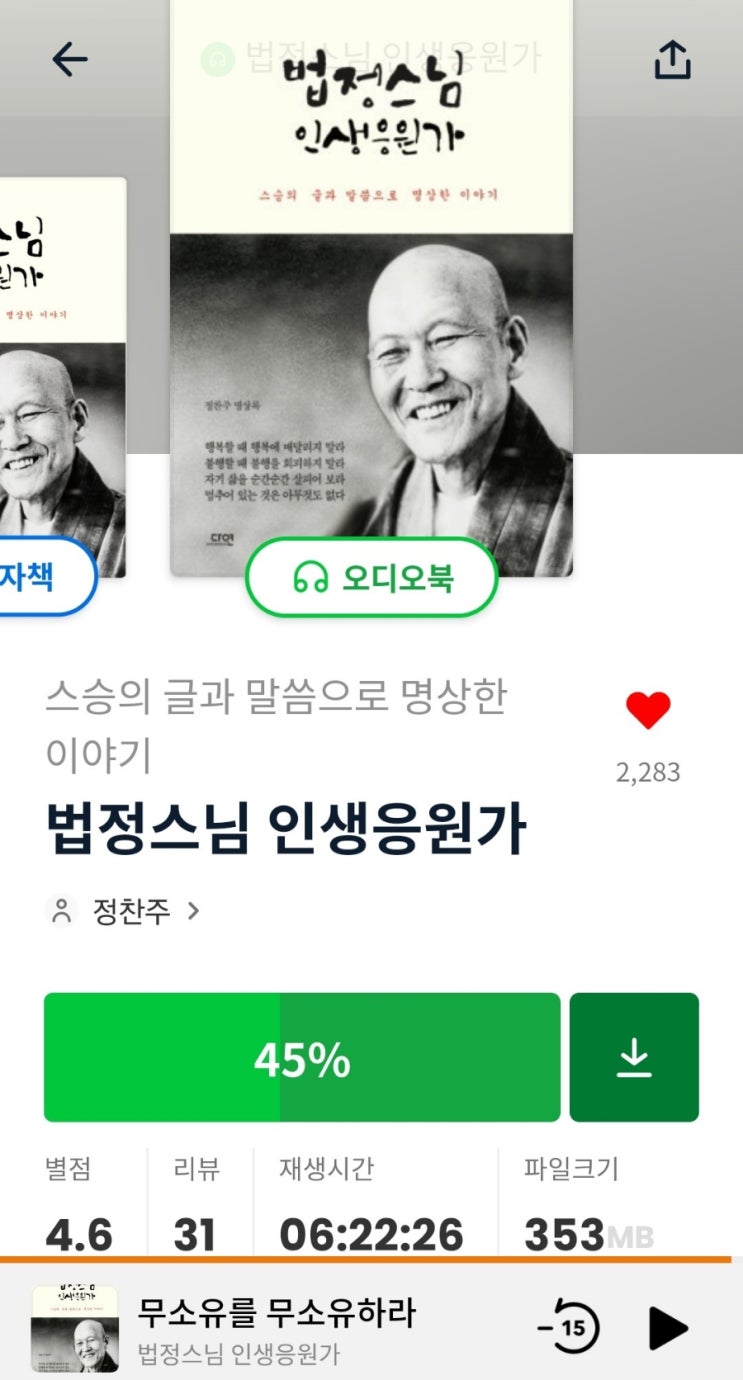Tap the mini player cover thumbnail
Image resolution: width=743 pixels, height=1380 pixels.
coord(75,1329)
